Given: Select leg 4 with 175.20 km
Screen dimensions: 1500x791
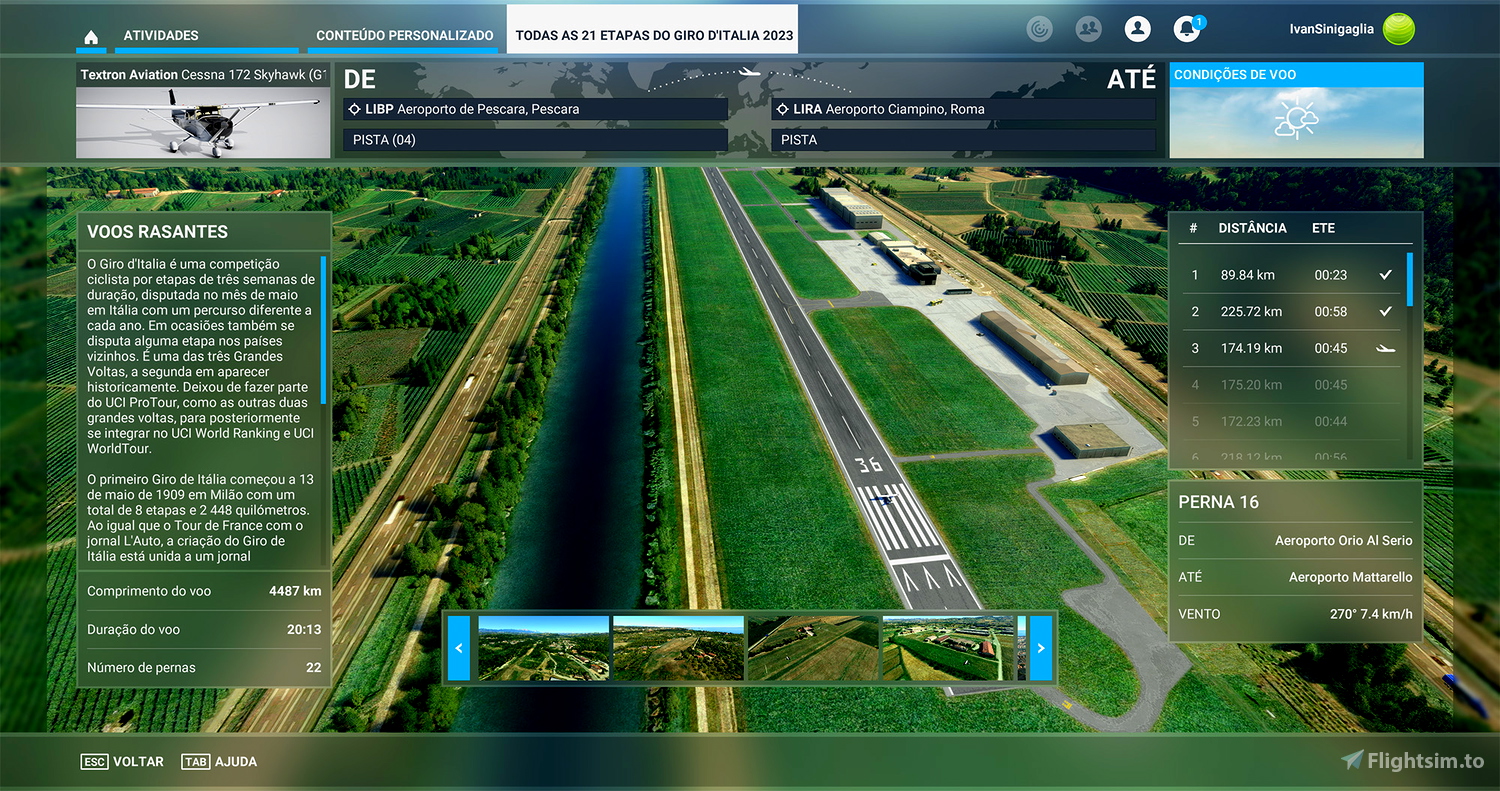Looking at the screenshot, I should click(x=1293, y=385).
